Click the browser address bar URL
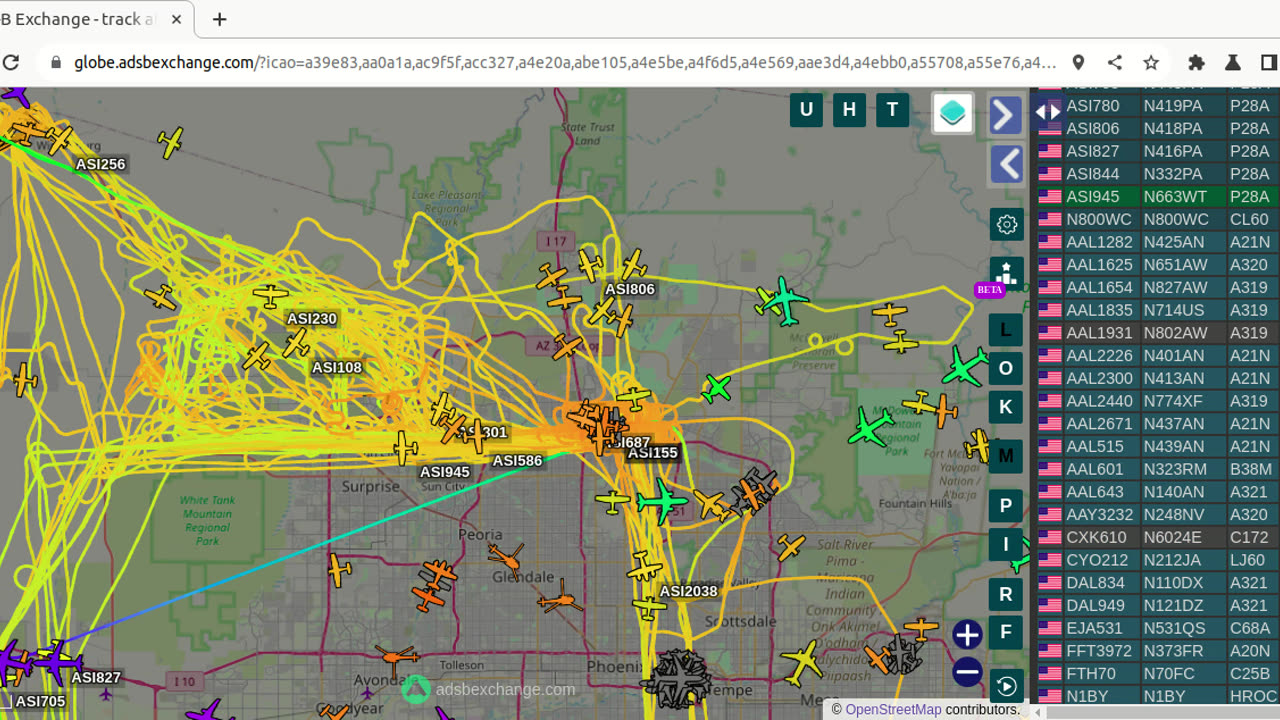The height and width of the screenshot is (720, 1280). click(564, 62)
